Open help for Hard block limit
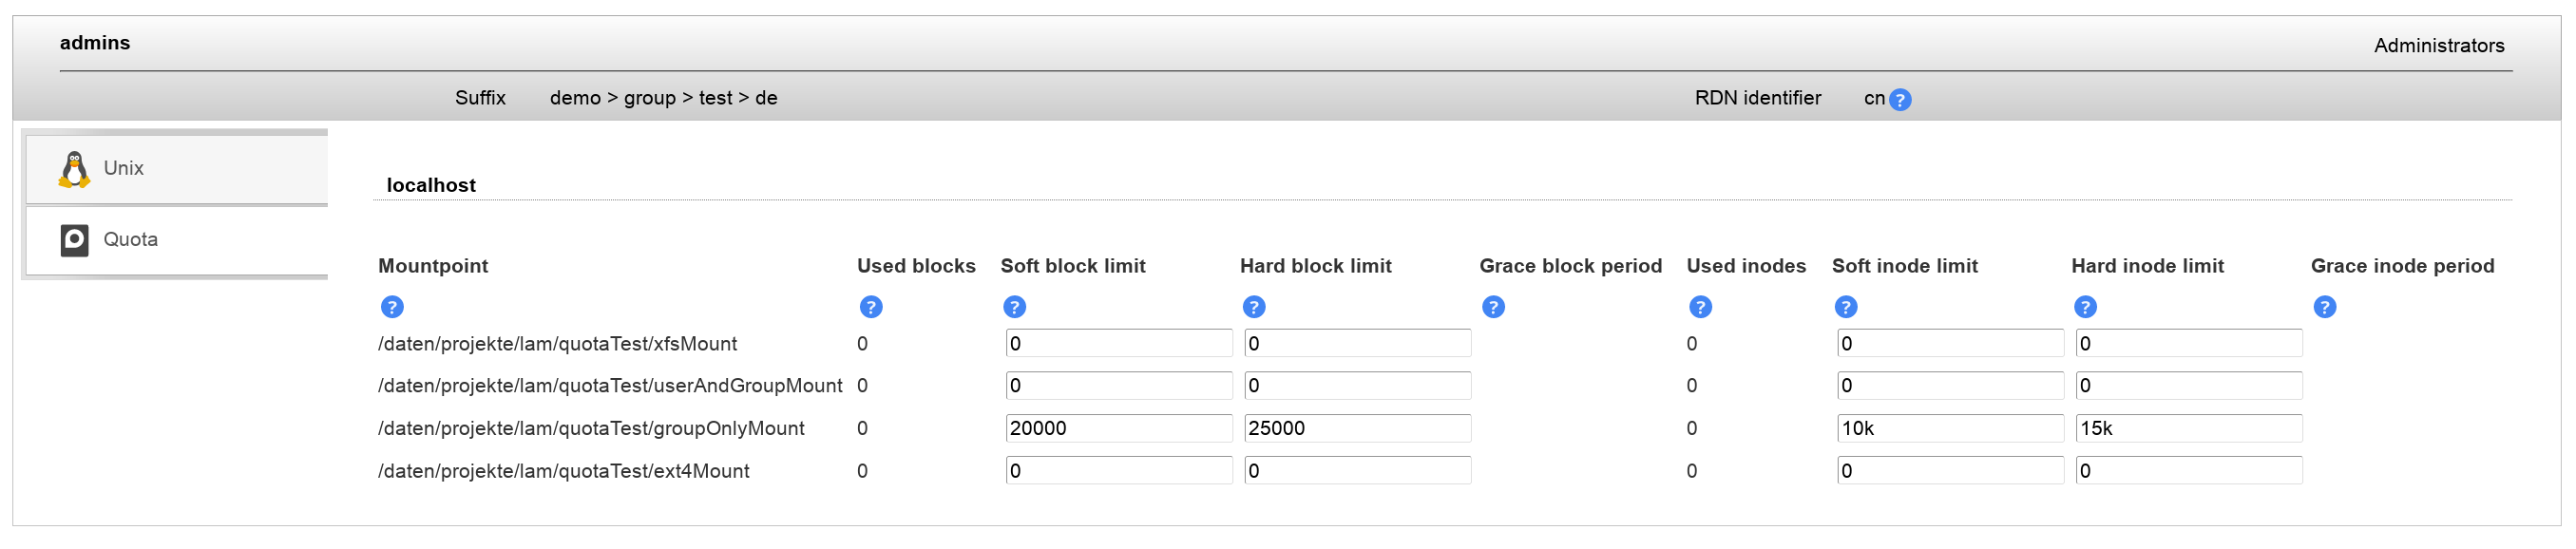Image resolution: width=2576 pixels, height=549 pixels. (x=1253, y=307)
